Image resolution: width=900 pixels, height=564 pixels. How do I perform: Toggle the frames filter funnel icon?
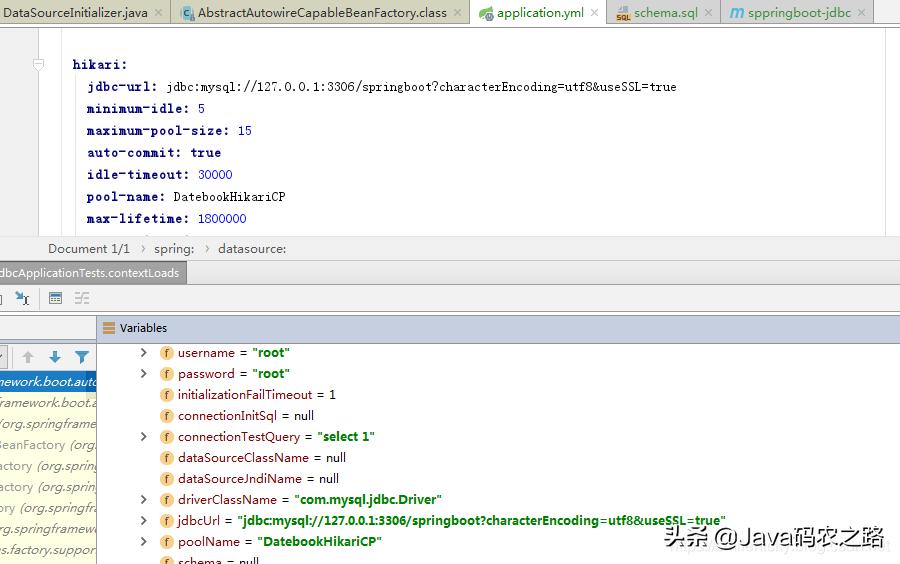click(x=82, y=357)
